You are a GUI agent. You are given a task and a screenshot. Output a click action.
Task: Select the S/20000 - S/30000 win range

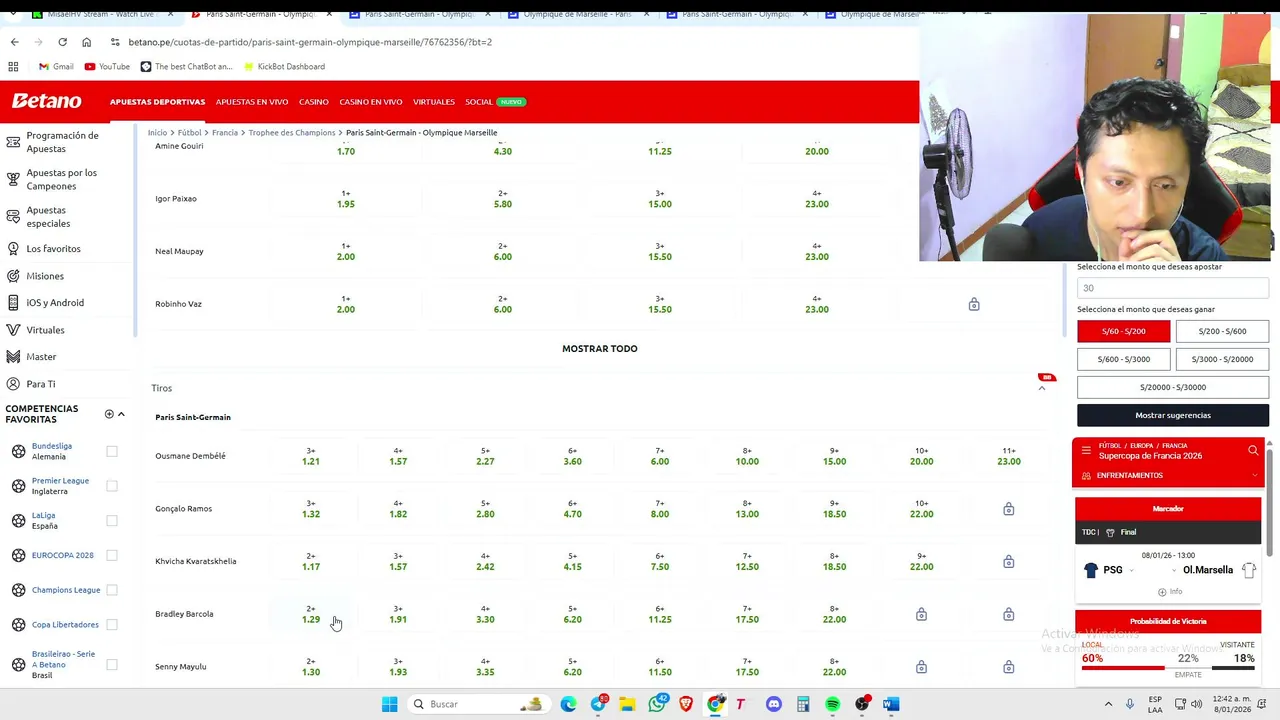point(1173,387)
